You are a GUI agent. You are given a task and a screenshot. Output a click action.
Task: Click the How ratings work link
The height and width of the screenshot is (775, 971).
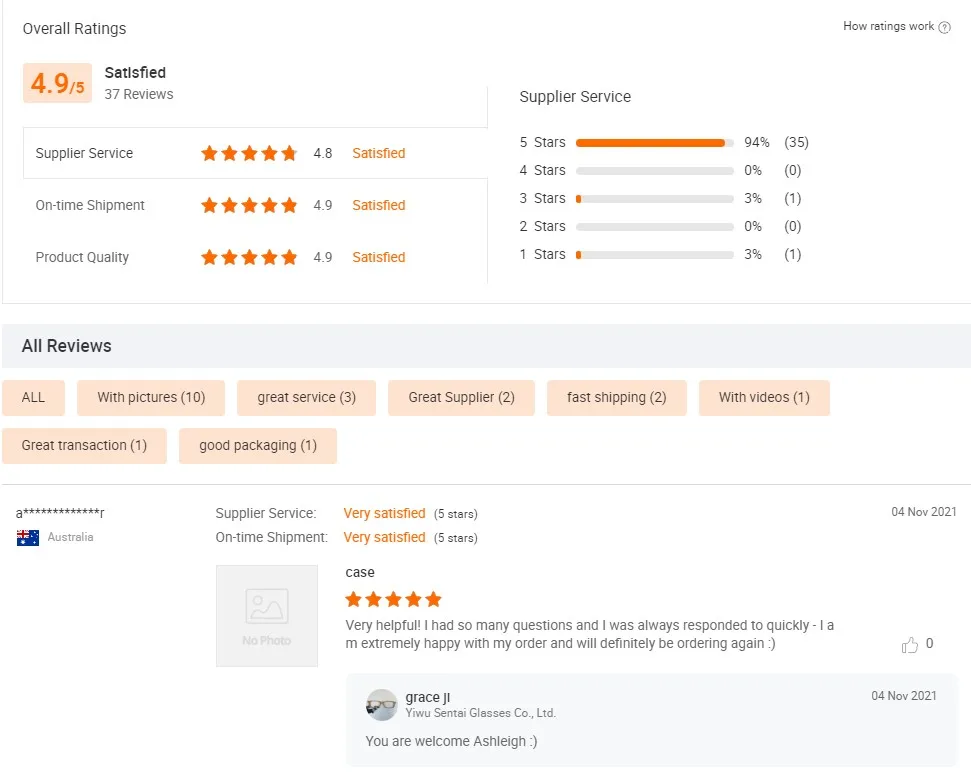(888, 27)
